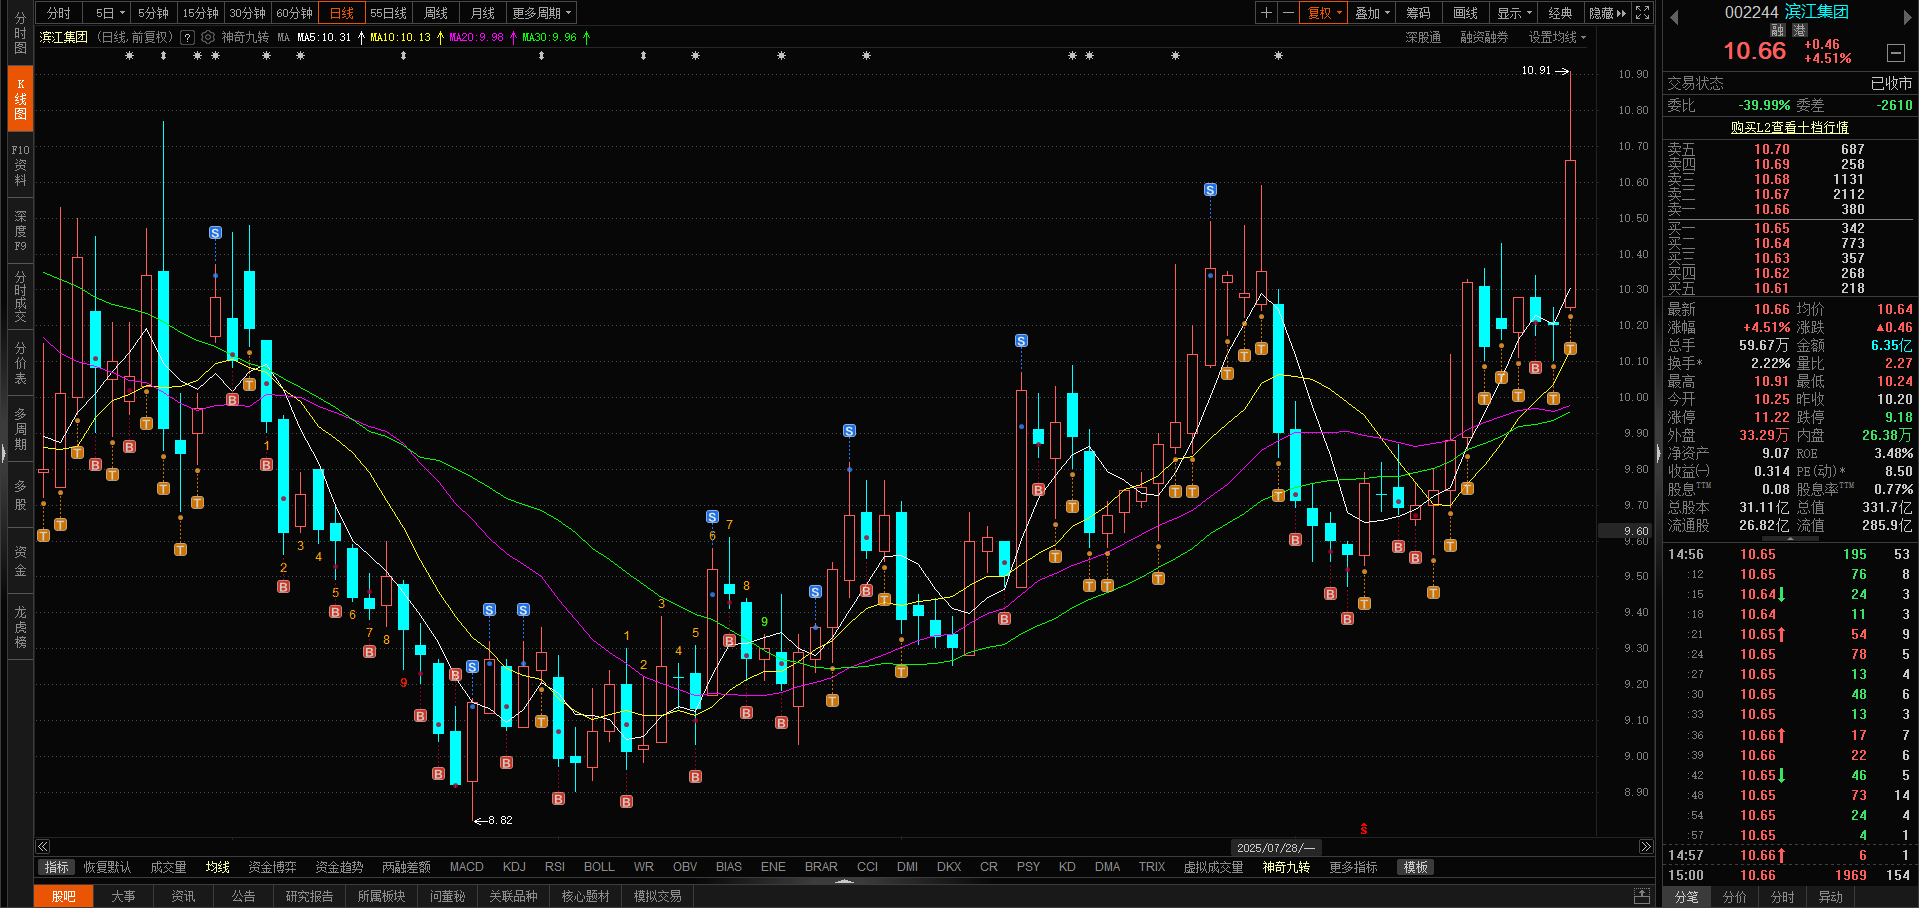This screenshot has height=908, width=1919.
Task: Open the 股吧 bottom tab
Action: (64, 896)
